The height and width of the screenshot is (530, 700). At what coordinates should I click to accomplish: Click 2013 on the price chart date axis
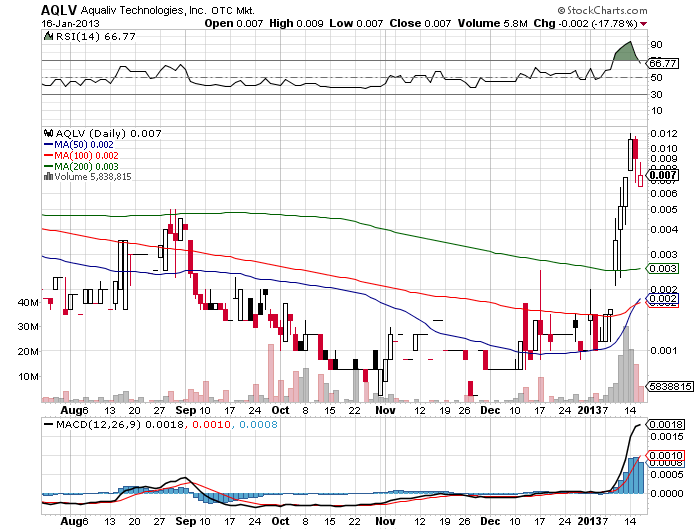(589, 410)
